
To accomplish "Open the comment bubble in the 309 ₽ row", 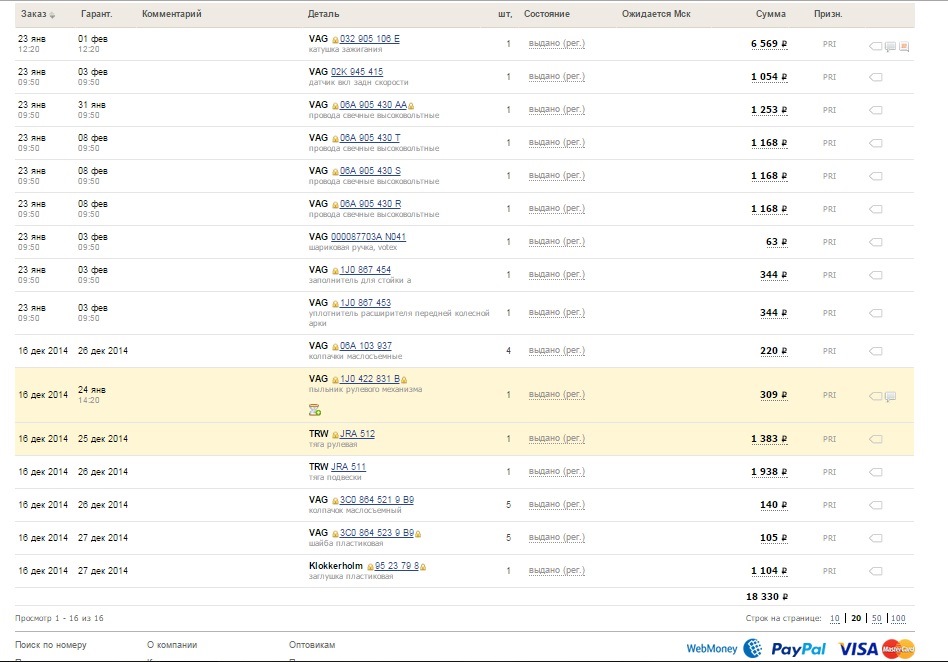I will [x=891, y=397].
